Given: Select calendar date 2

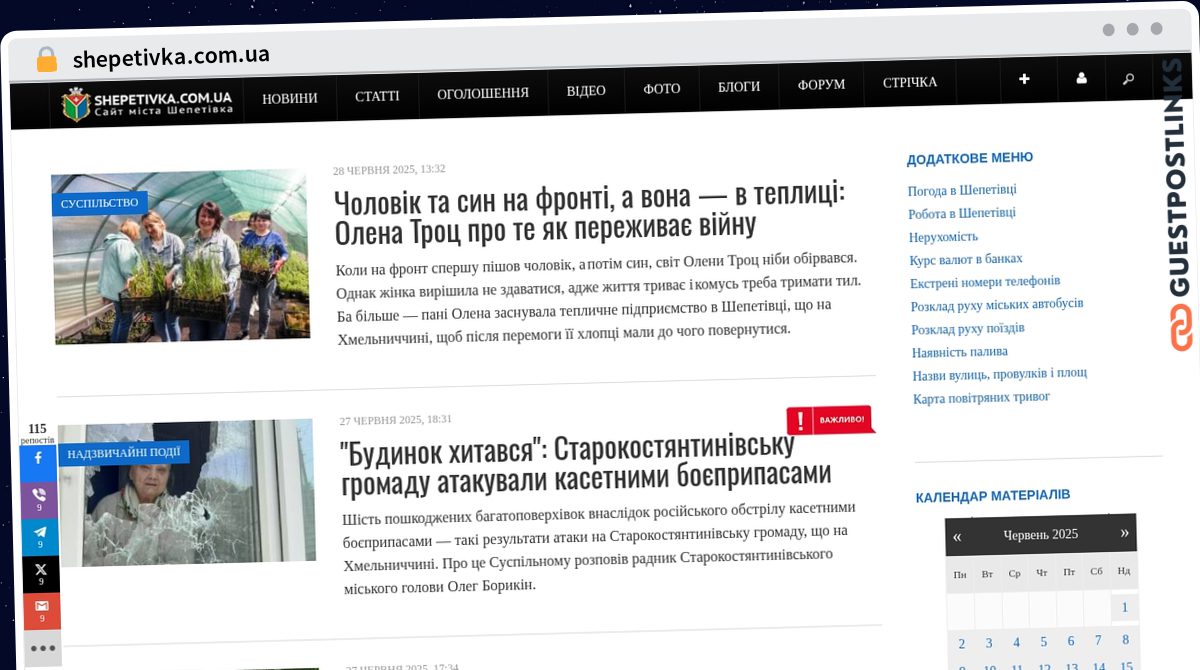Looking at the screenshot, I should (x=962, y=644).
